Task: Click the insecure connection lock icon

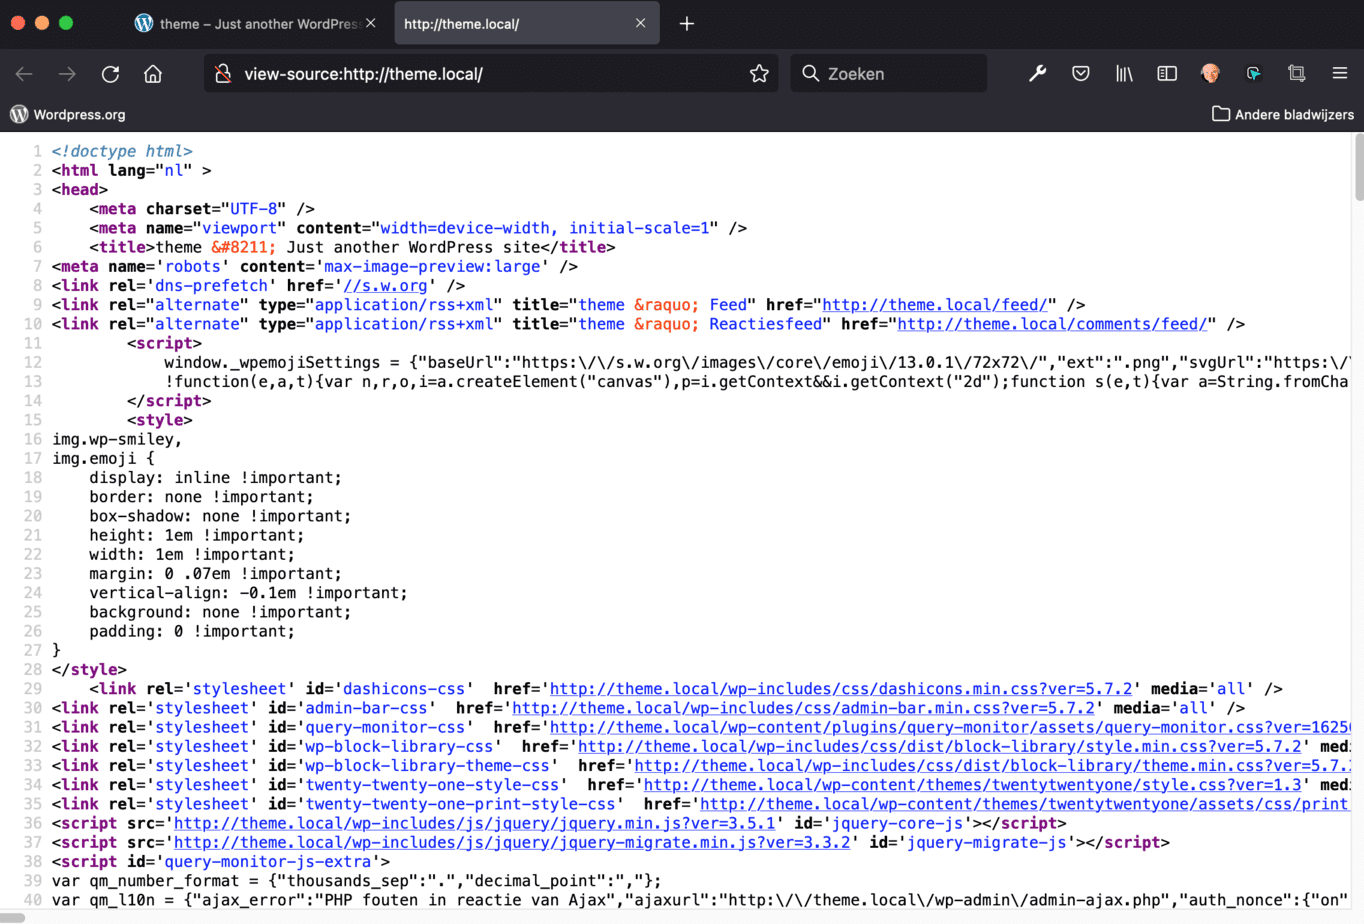Action: (224, 74)
